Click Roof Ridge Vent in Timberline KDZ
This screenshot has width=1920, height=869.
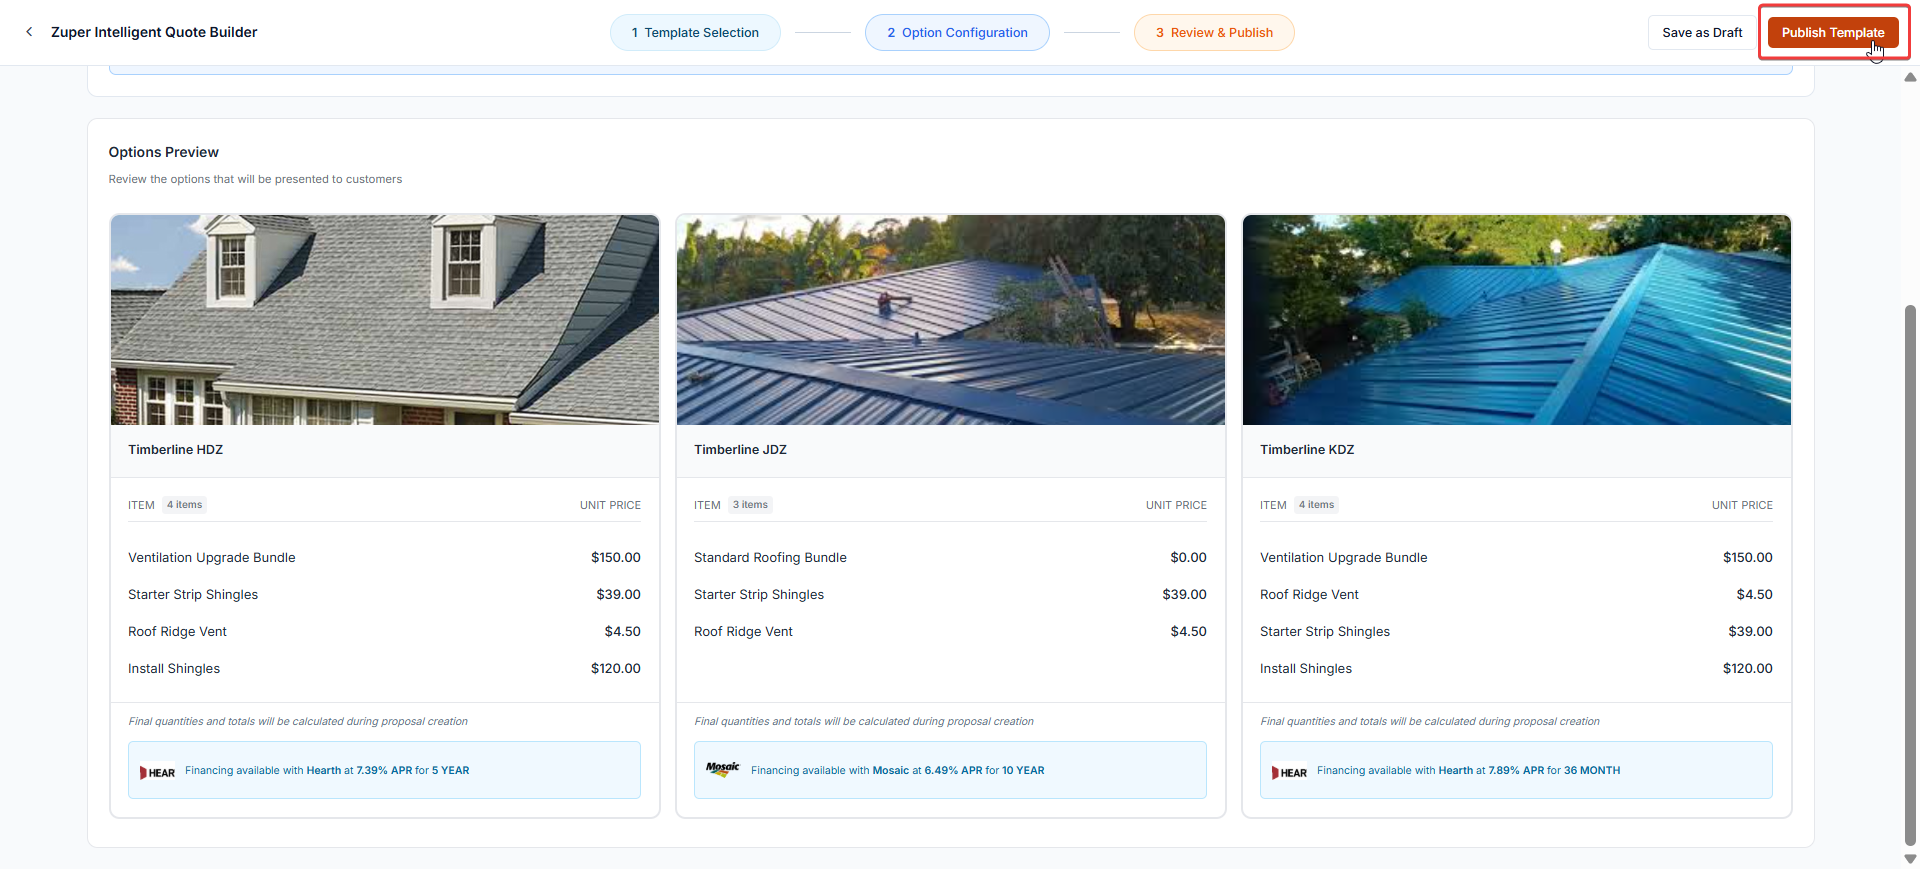tap(1309, 594)
